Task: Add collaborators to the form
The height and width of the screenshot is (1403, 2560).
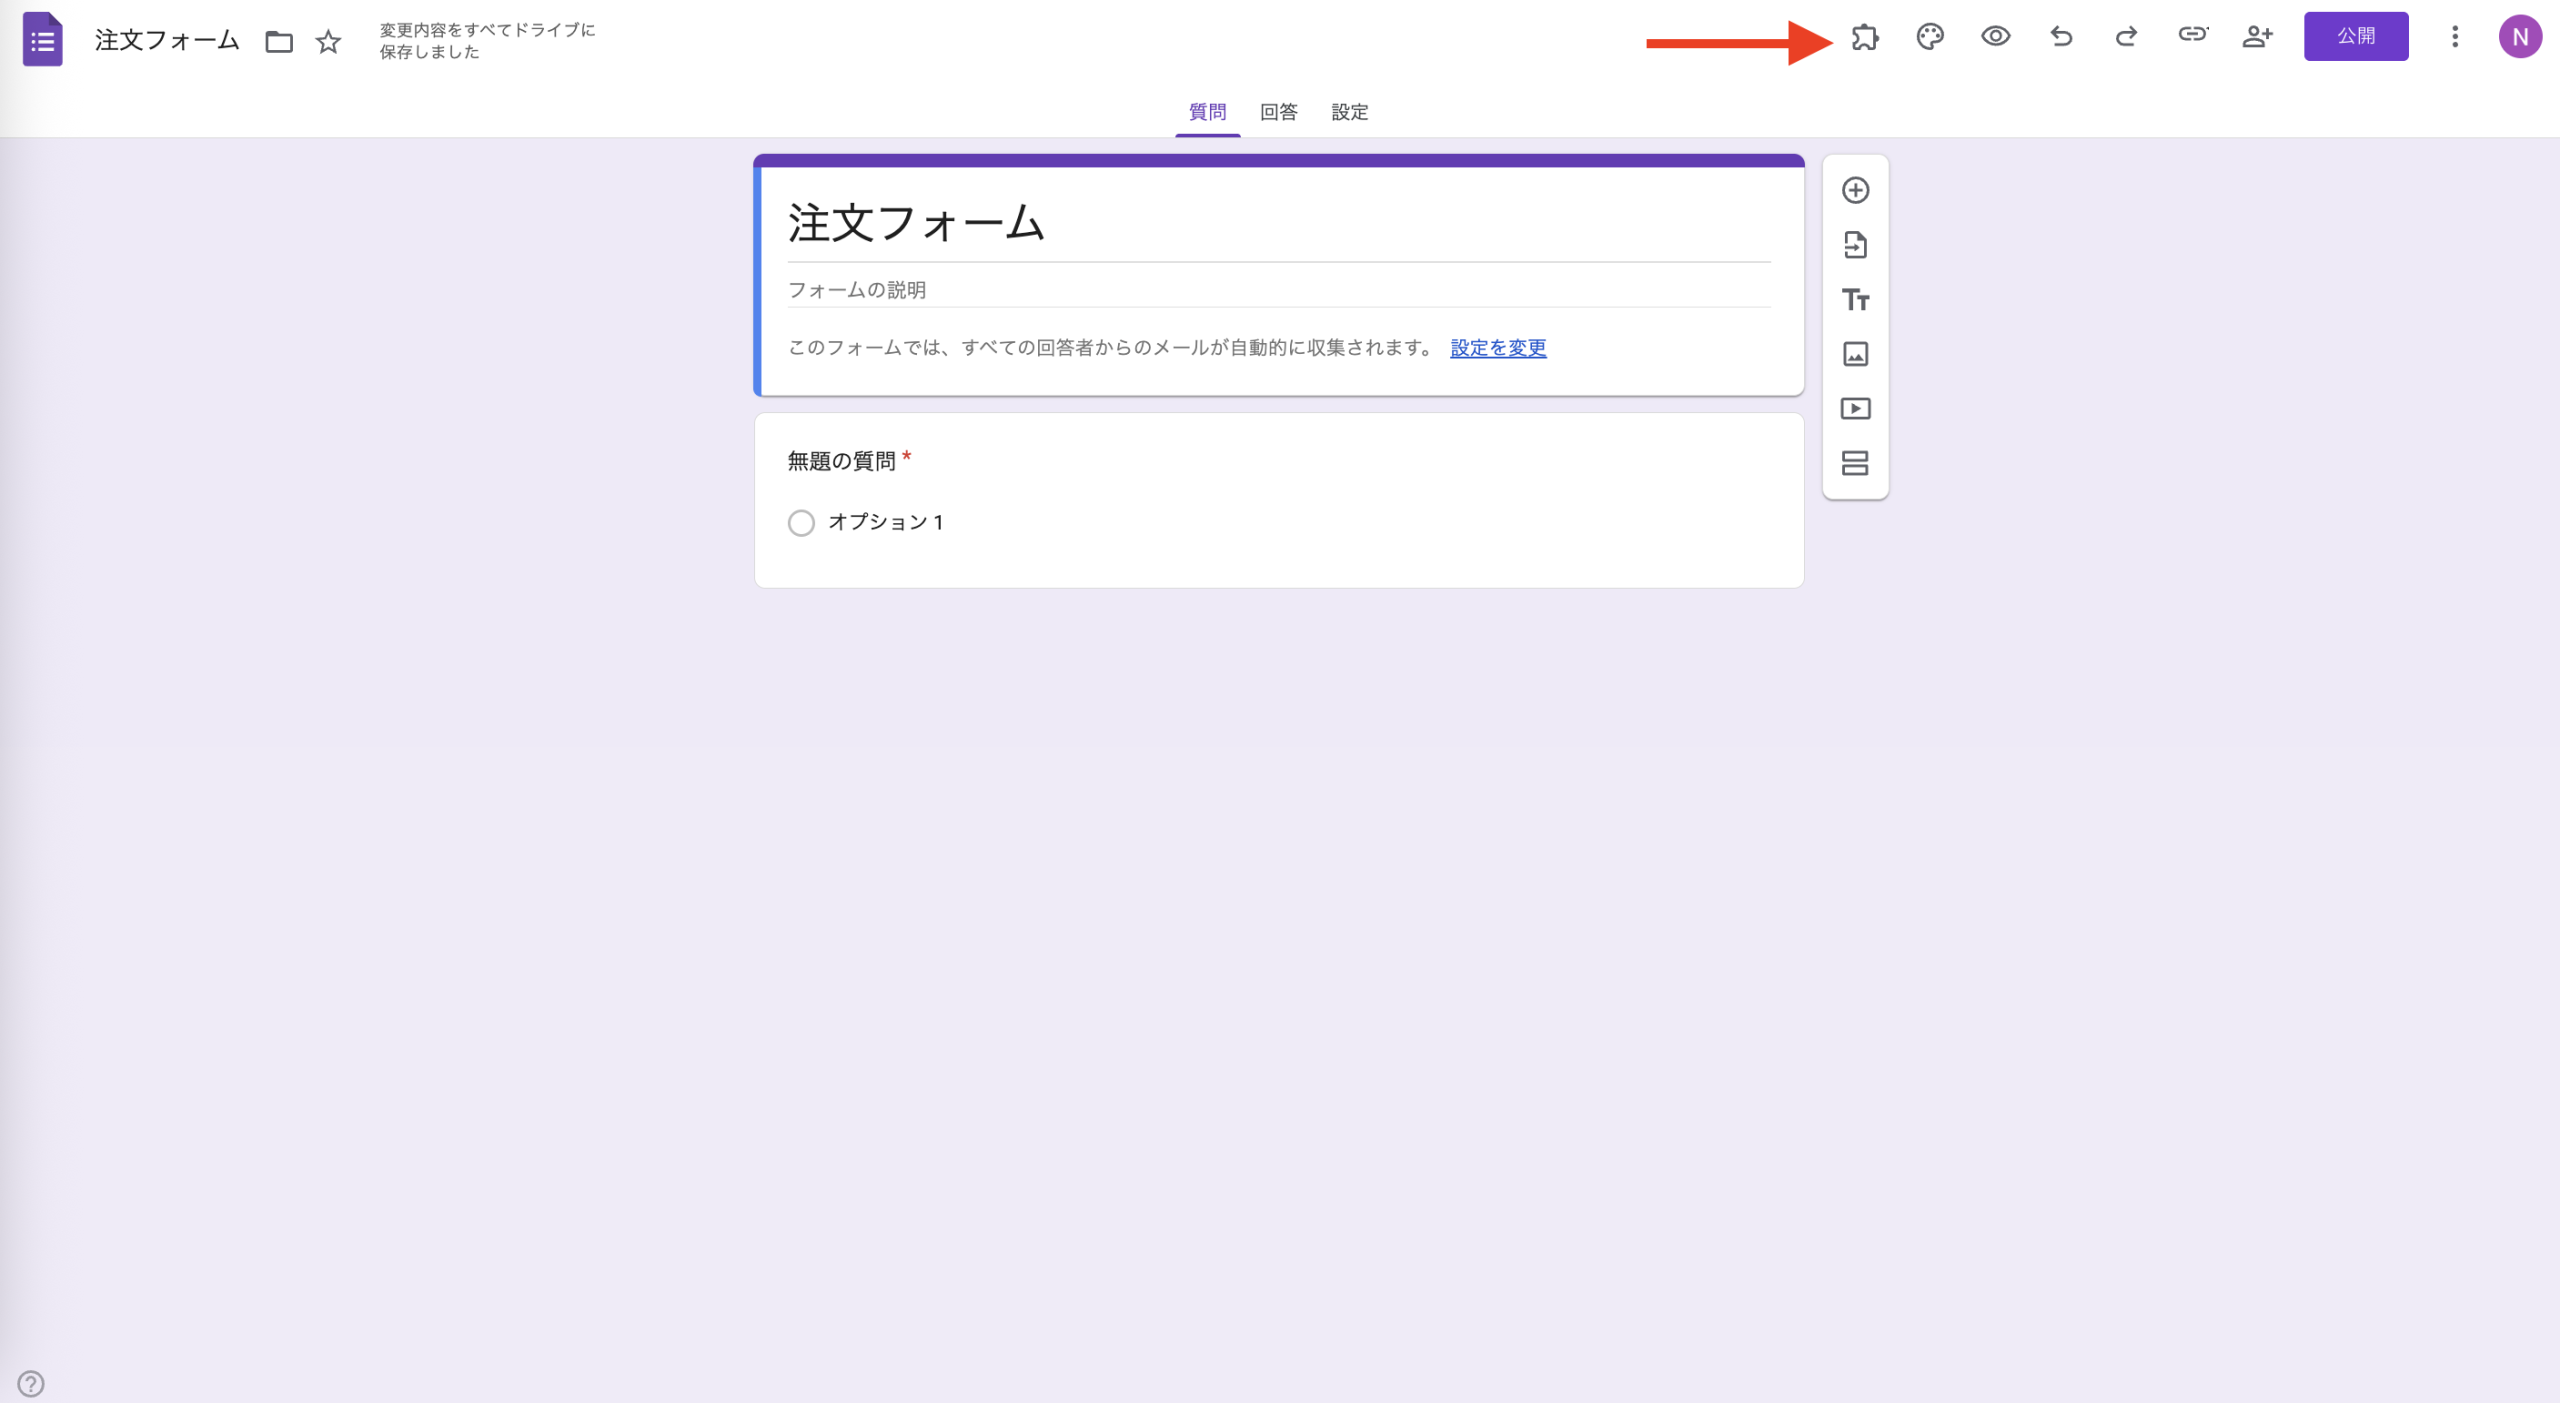Action: tap(2257, 37)
